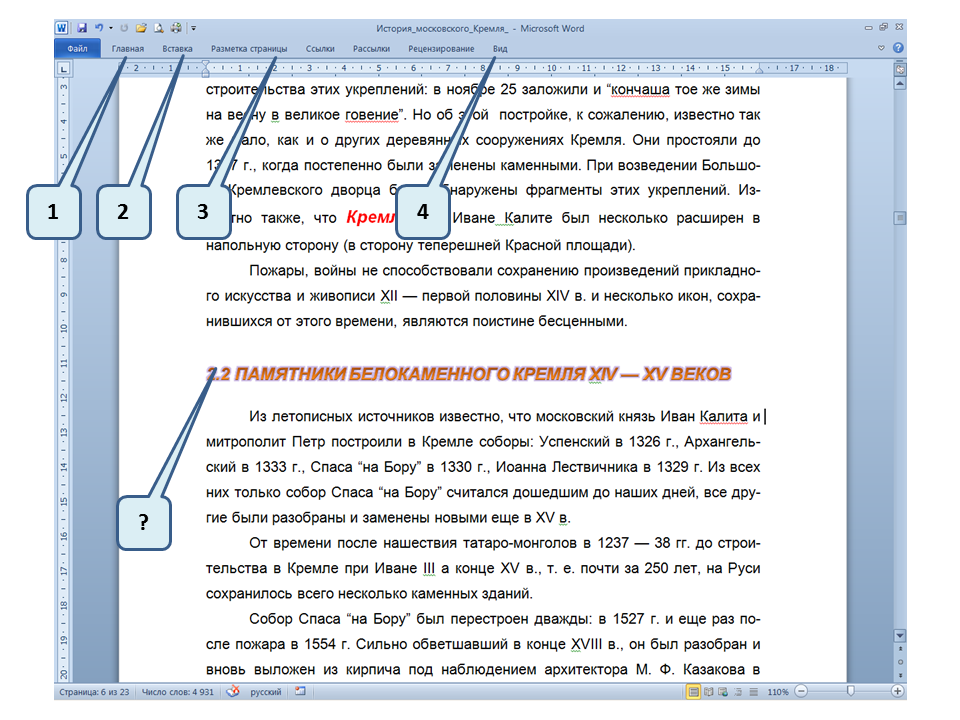The height and width of the screenshot is (720, 960).
Task: Toggle the ruler button above the scrollbar
Action: click(x=900, y=70)
